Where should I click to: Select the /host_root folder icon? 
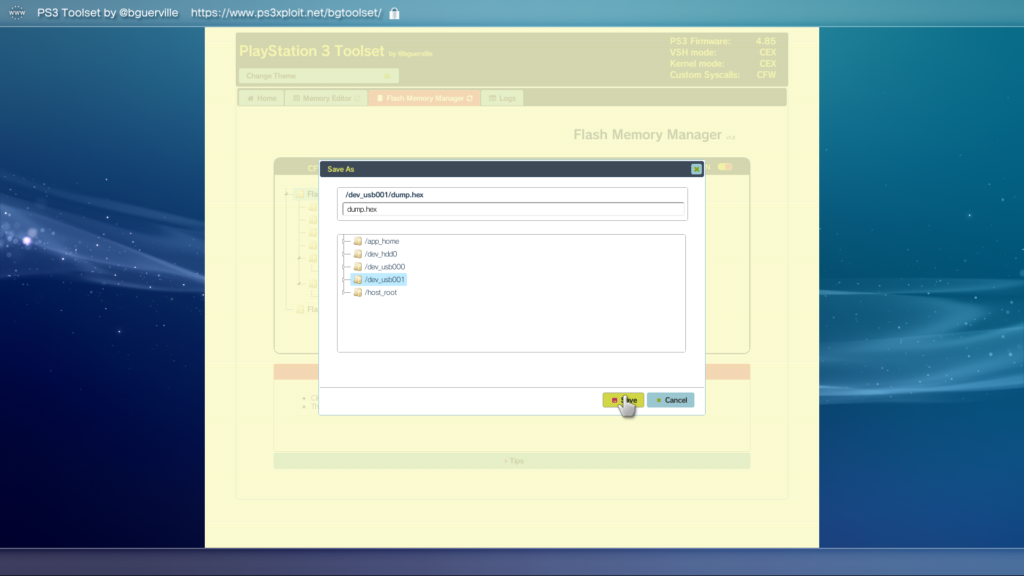click(357, 293)
